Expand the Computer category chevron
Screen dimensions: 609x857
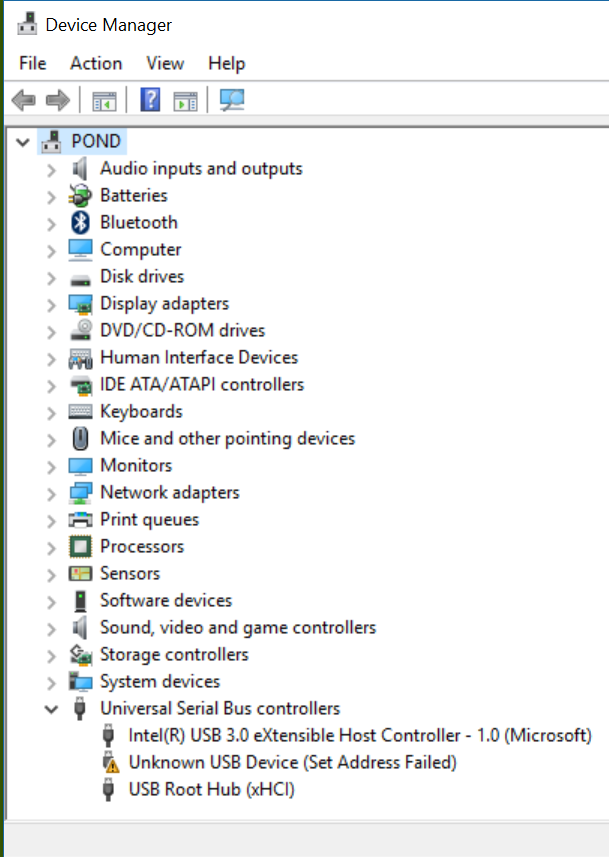click(x=51, y=251)
